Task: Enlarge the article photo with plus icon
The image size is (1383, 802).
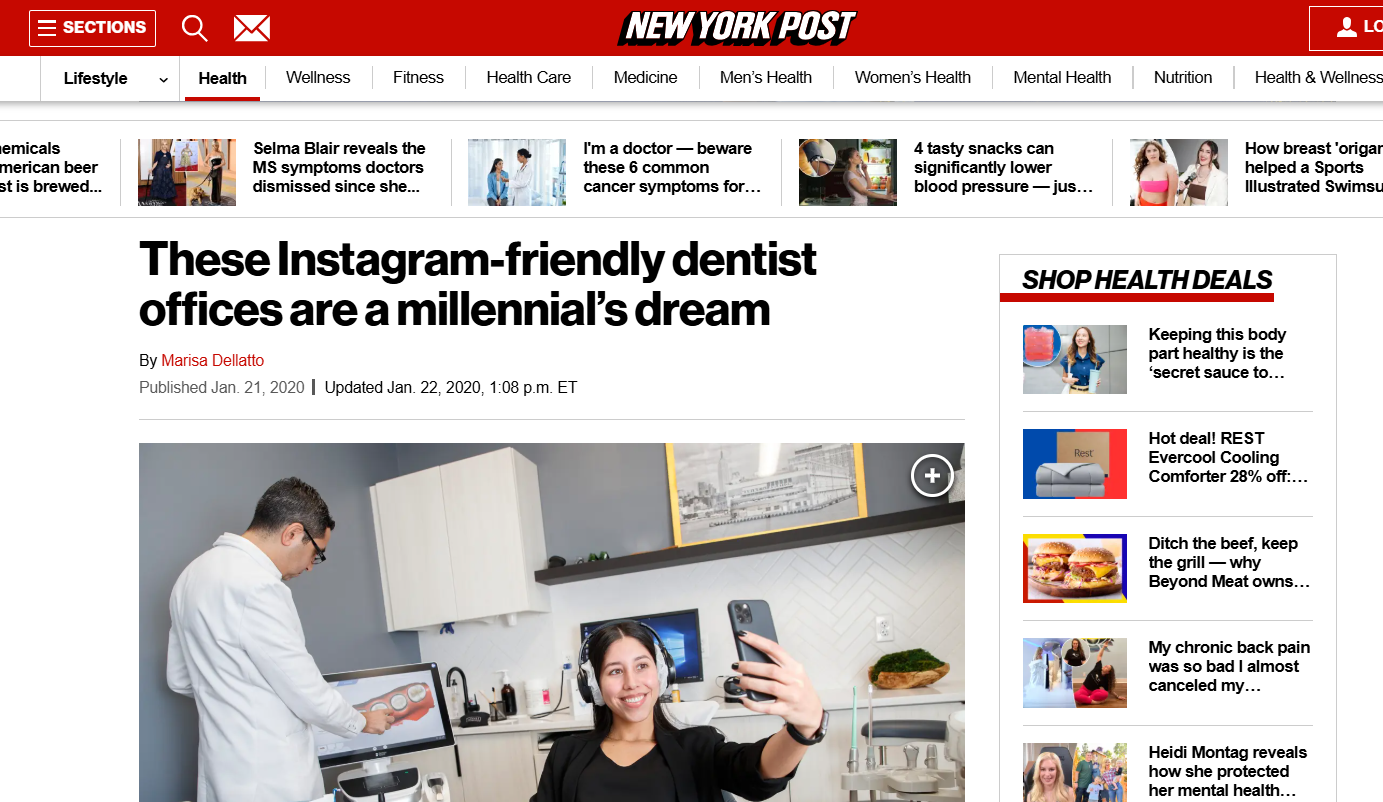Action: click(x=932, y=477)
